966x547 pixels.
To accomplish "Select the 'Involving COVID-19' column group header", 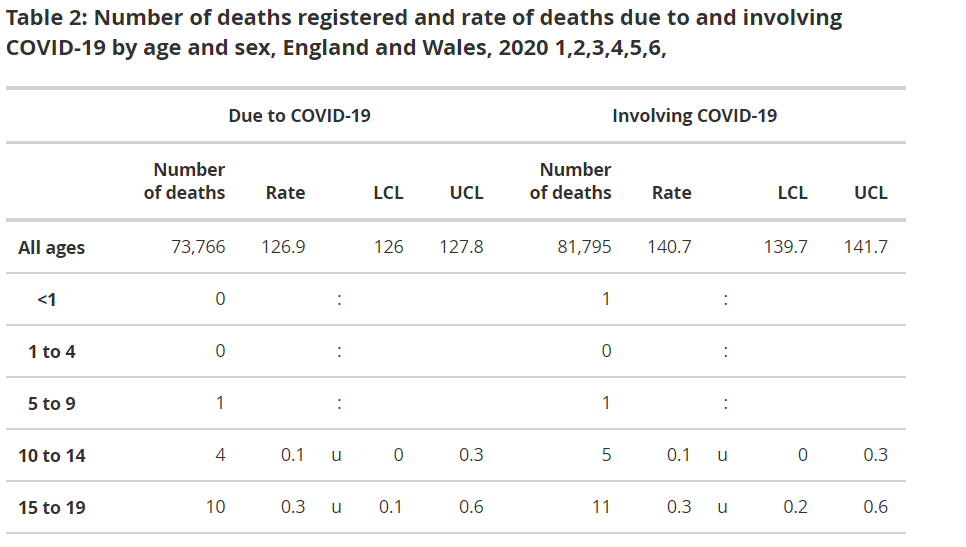I will point(694,115).
